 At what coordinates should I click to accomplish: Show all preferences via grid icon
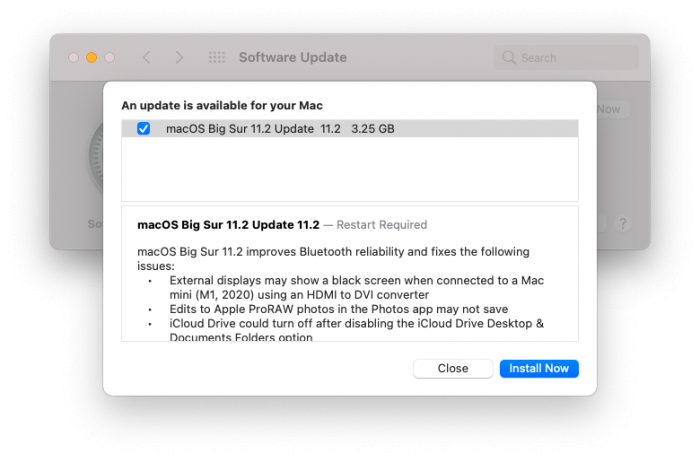pos(216,58)
